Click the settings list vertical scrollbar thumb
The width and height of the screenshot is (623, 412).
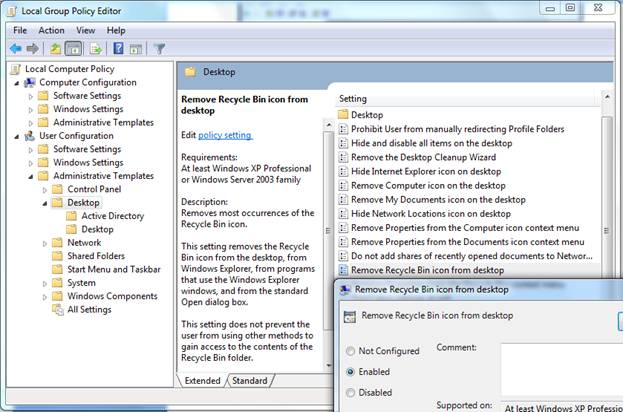[x=607, y=199]
